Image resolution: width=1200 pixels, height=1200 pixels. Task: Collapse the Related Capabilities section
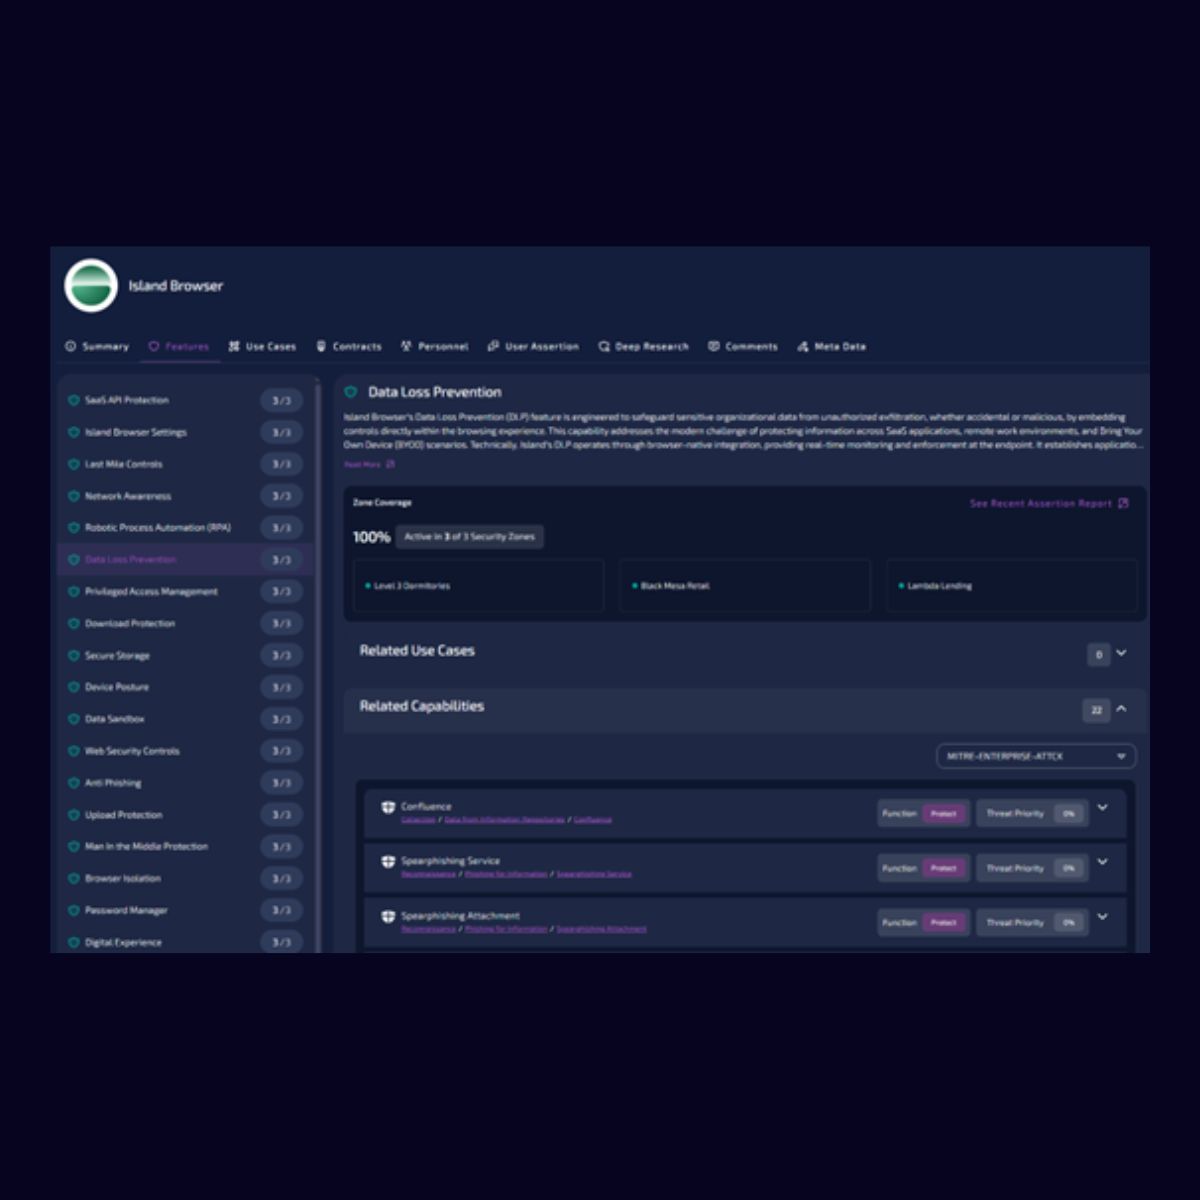tap(1121, 709)
